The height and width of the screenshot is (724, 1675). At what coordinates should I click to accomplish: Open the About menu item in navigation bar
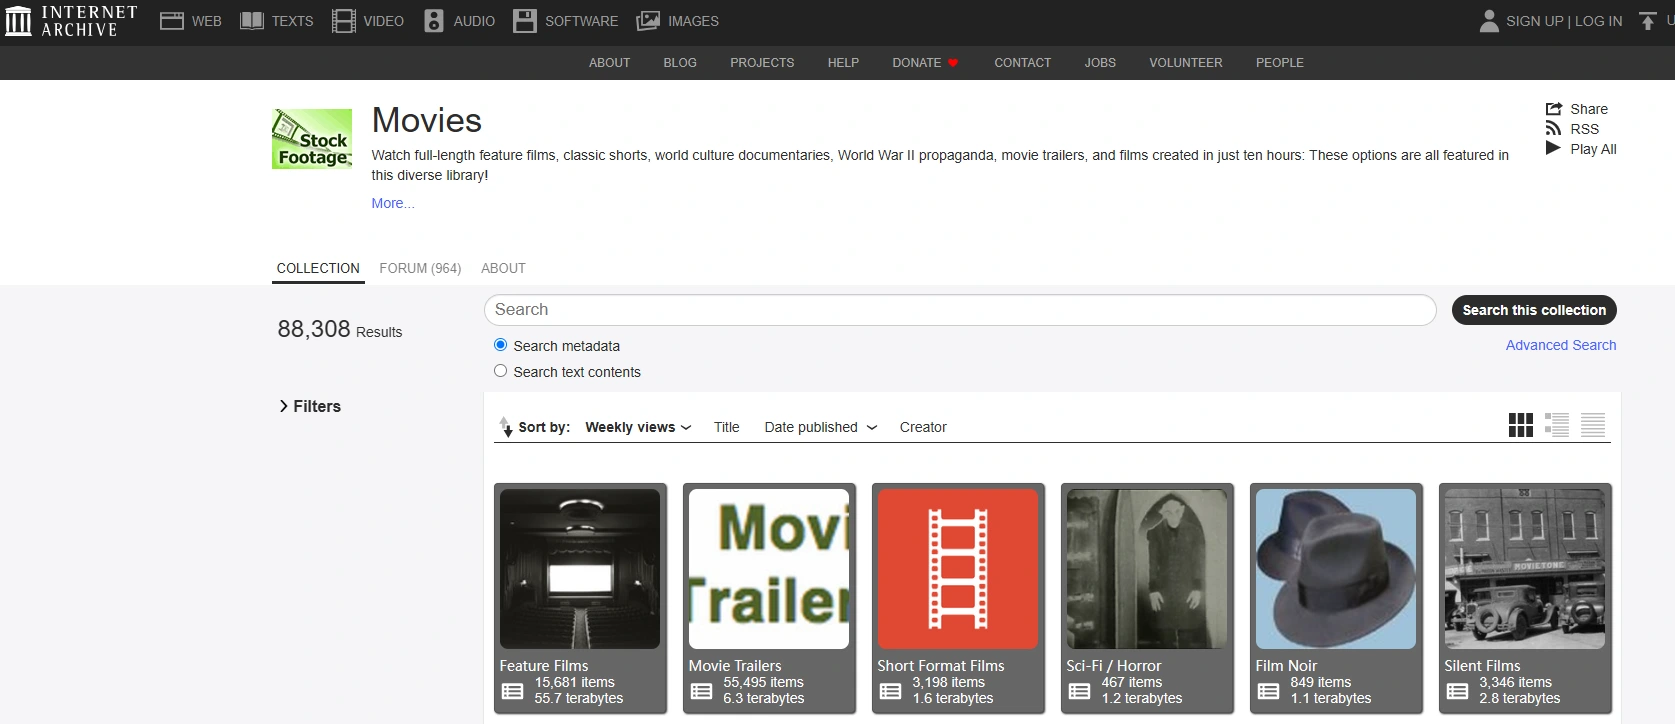(x=609, y=62)
